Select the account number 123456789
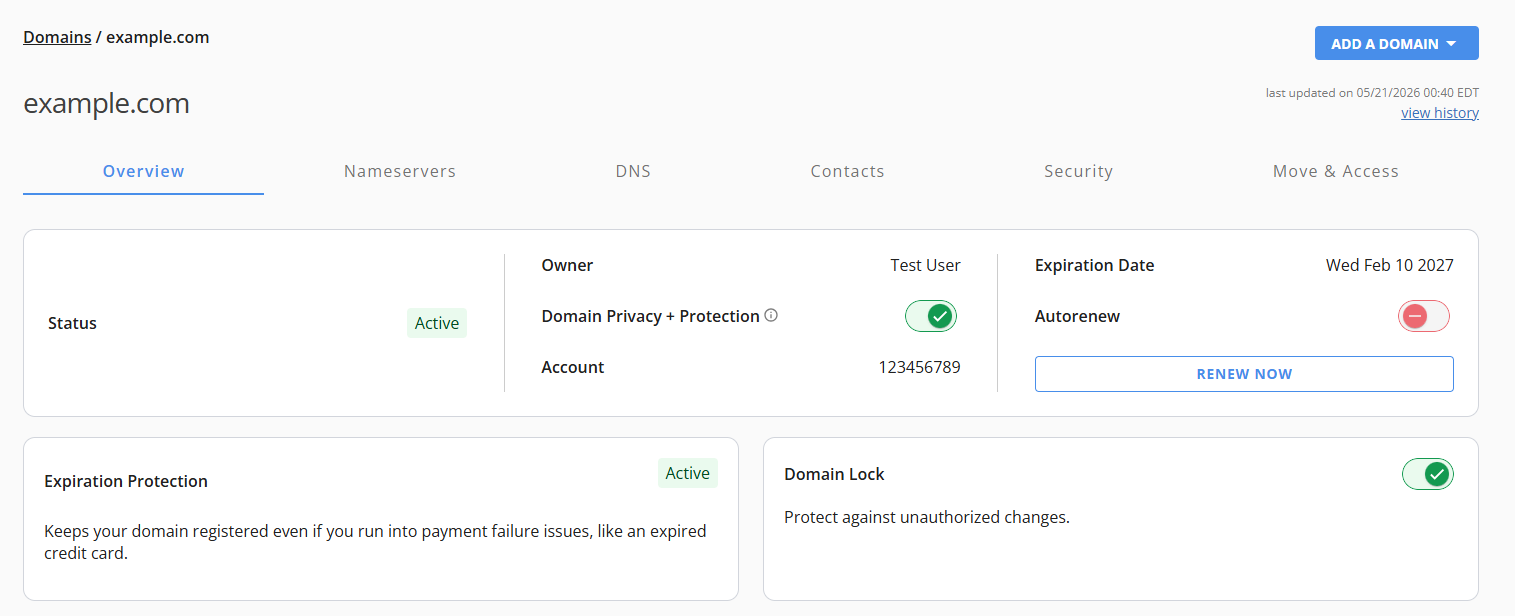The height and width of the screenshot is (616, 1515). (x=920, y=367)
